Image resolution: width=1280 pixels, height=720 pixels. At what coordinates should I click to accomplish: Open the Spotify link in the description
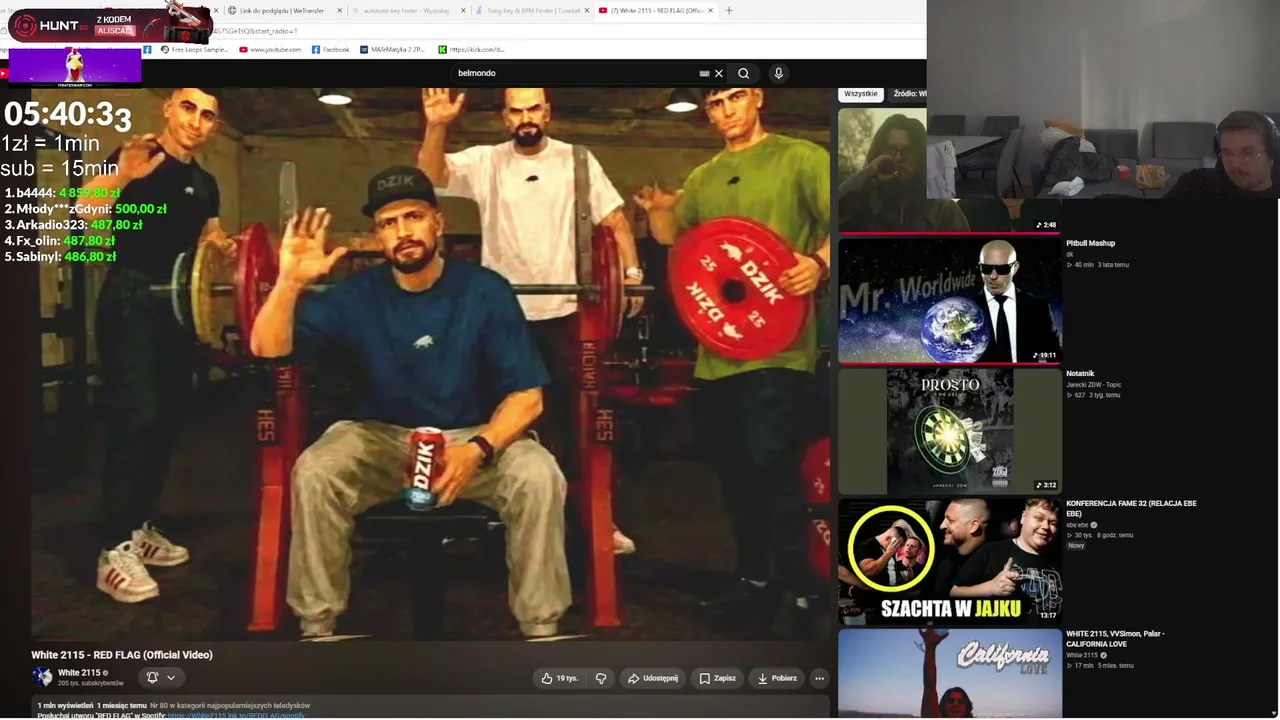pyautogui.click(x=236, y=715)
